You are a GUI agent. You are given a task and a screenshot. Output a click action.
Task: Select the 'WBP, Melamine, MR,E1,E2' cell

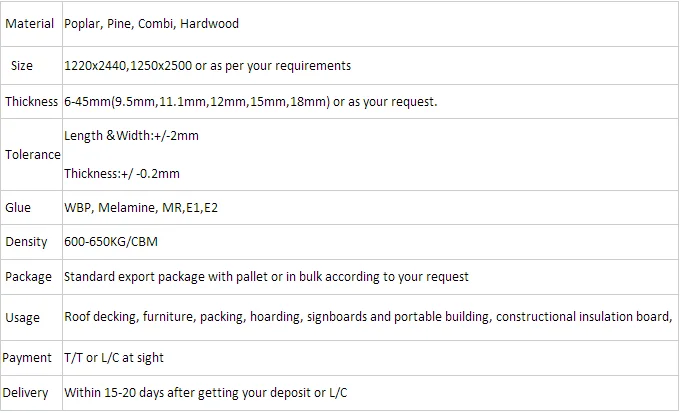coord(141,208)
